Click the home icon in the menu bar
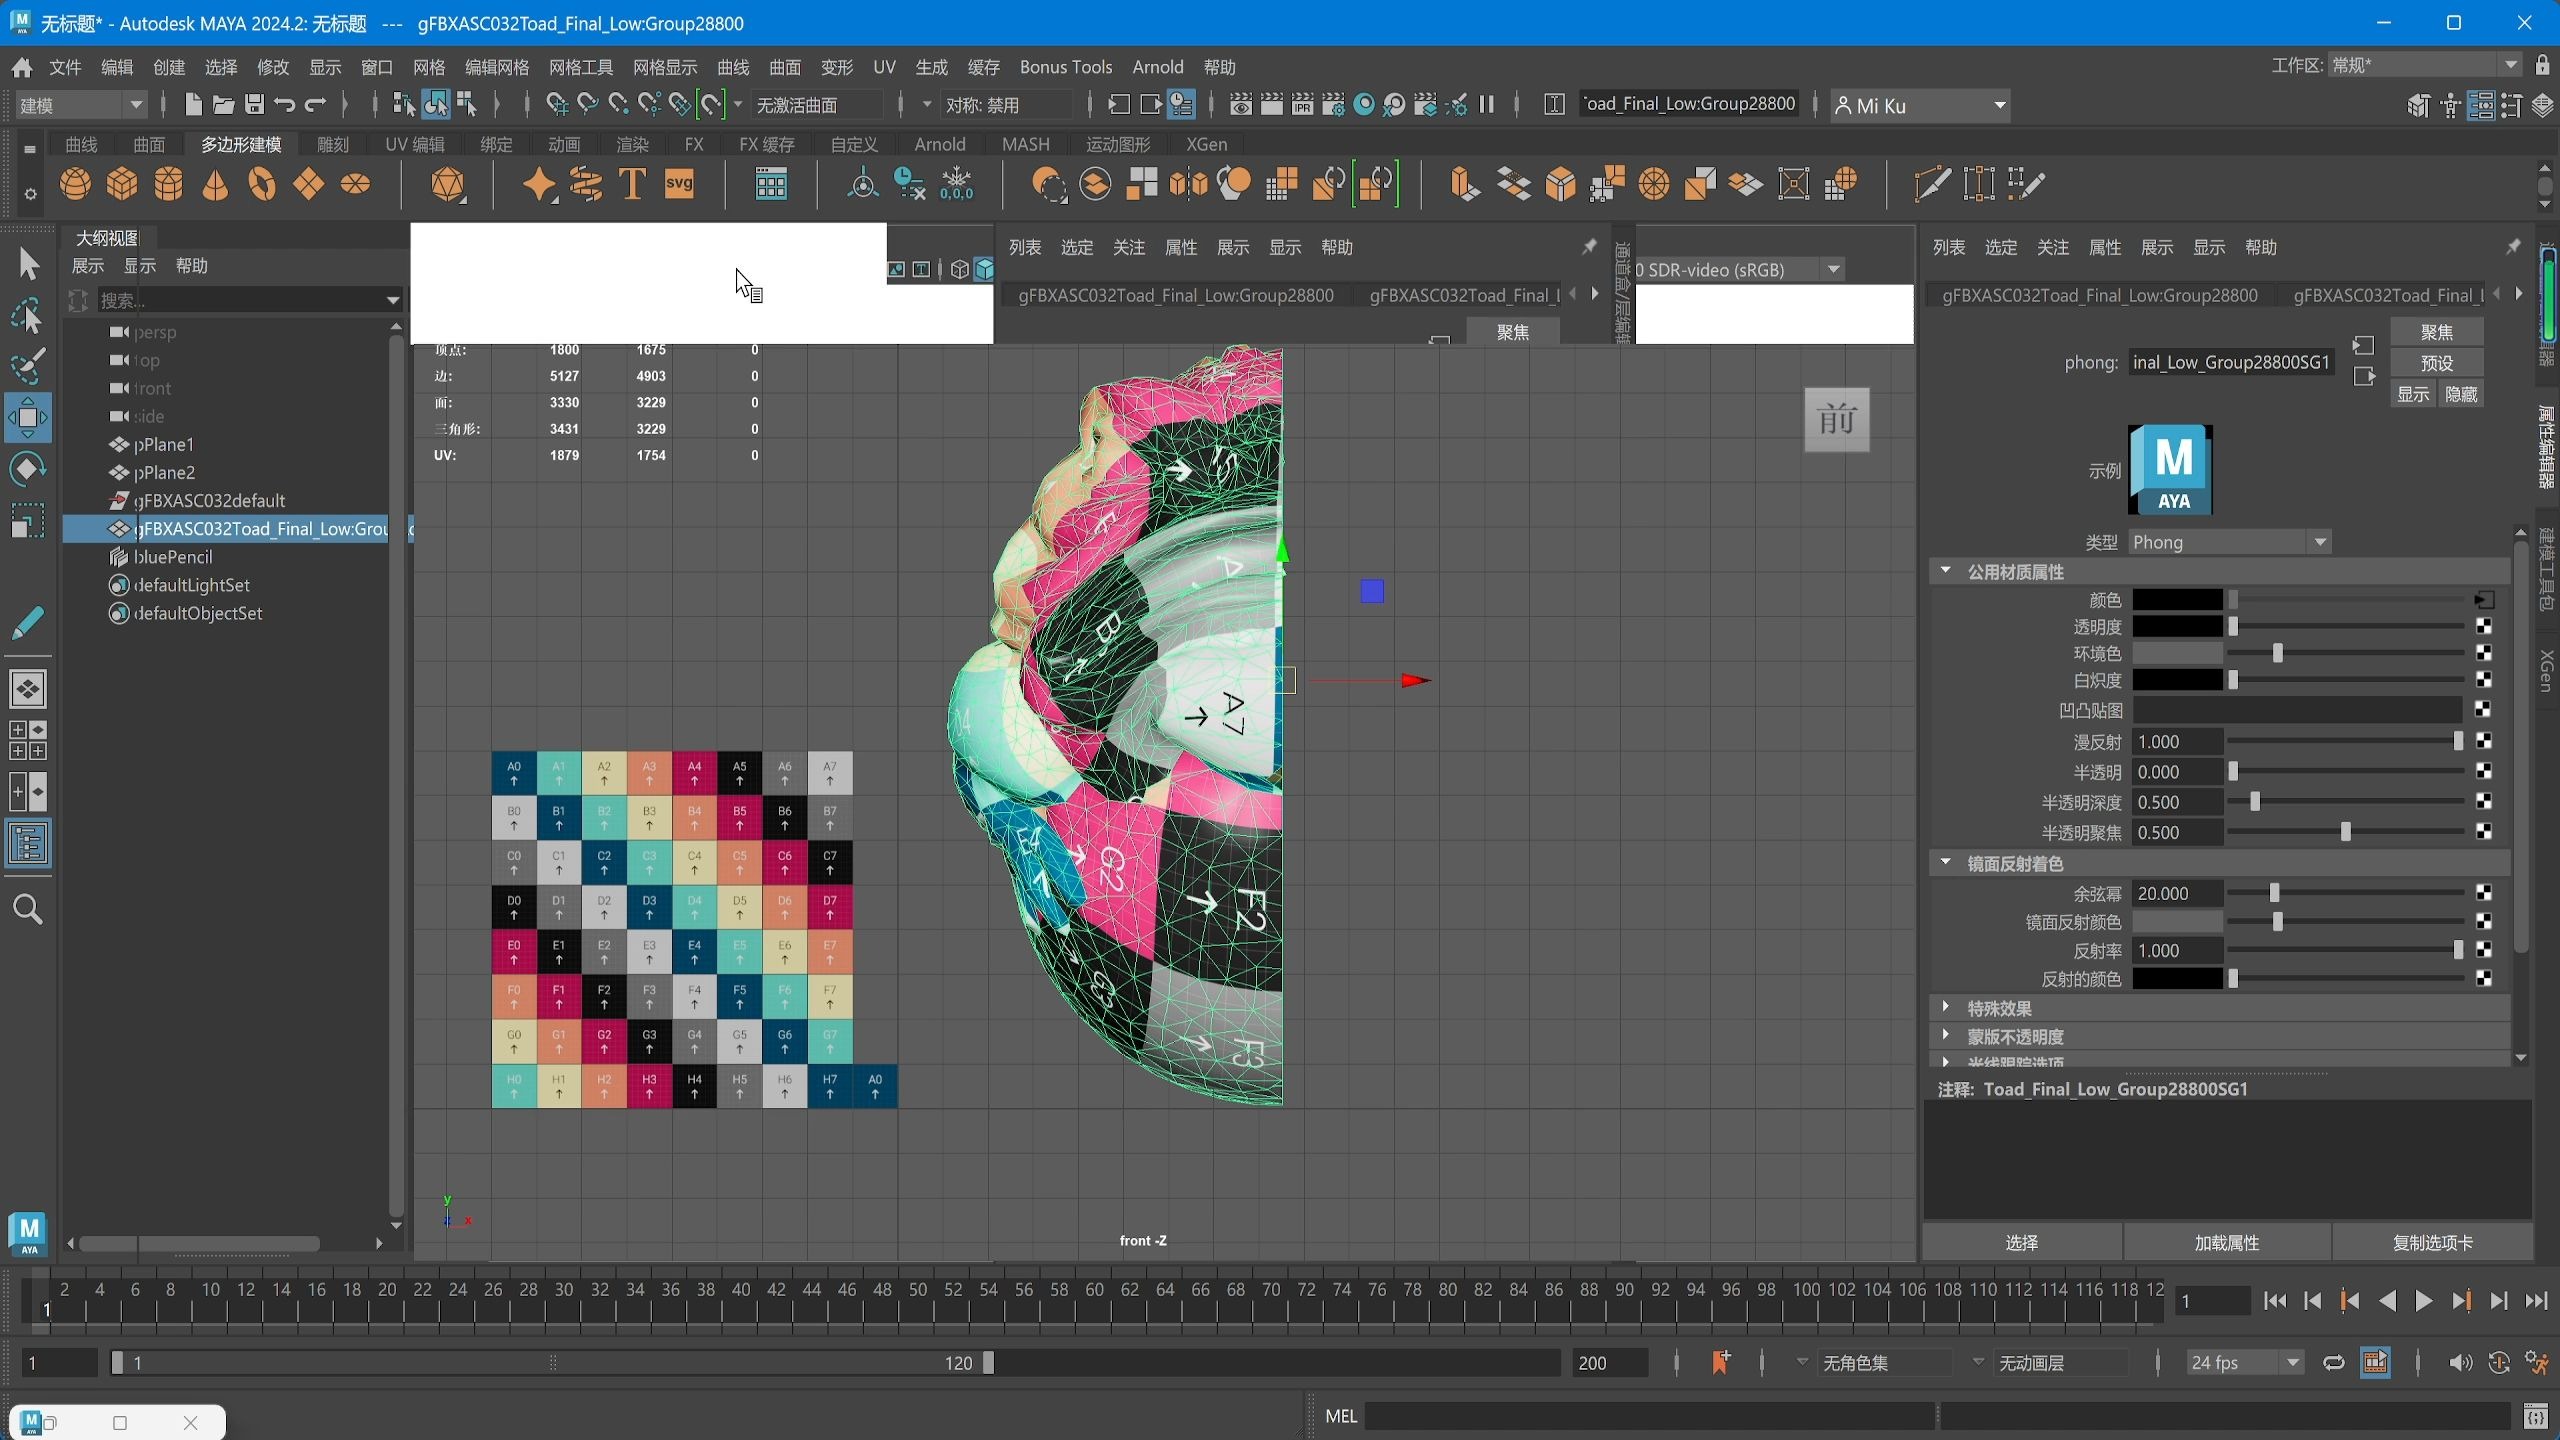This screenshot has height=1440, width=2560. click(21, 67)
